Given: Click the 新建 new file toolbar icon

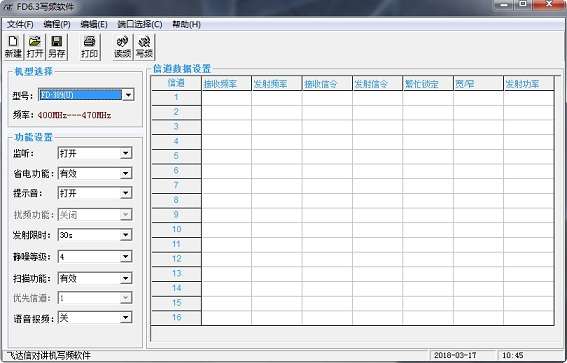Looking at the screenshot, I should click(13, 47).
